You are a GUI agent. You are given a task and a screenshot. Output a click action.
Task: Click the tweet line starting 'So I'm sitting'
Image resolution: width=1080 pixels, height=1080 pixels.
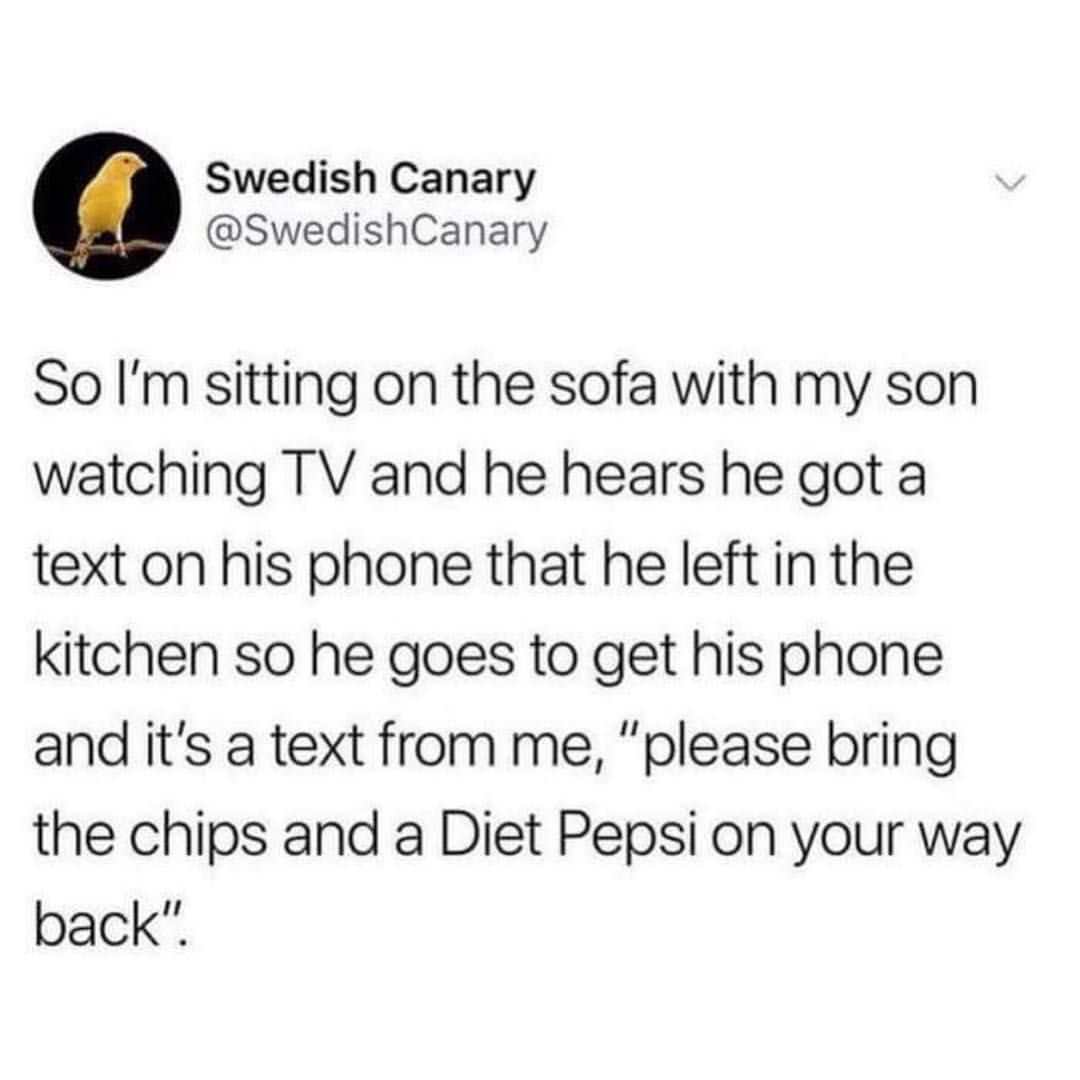(x=506, y=386)
